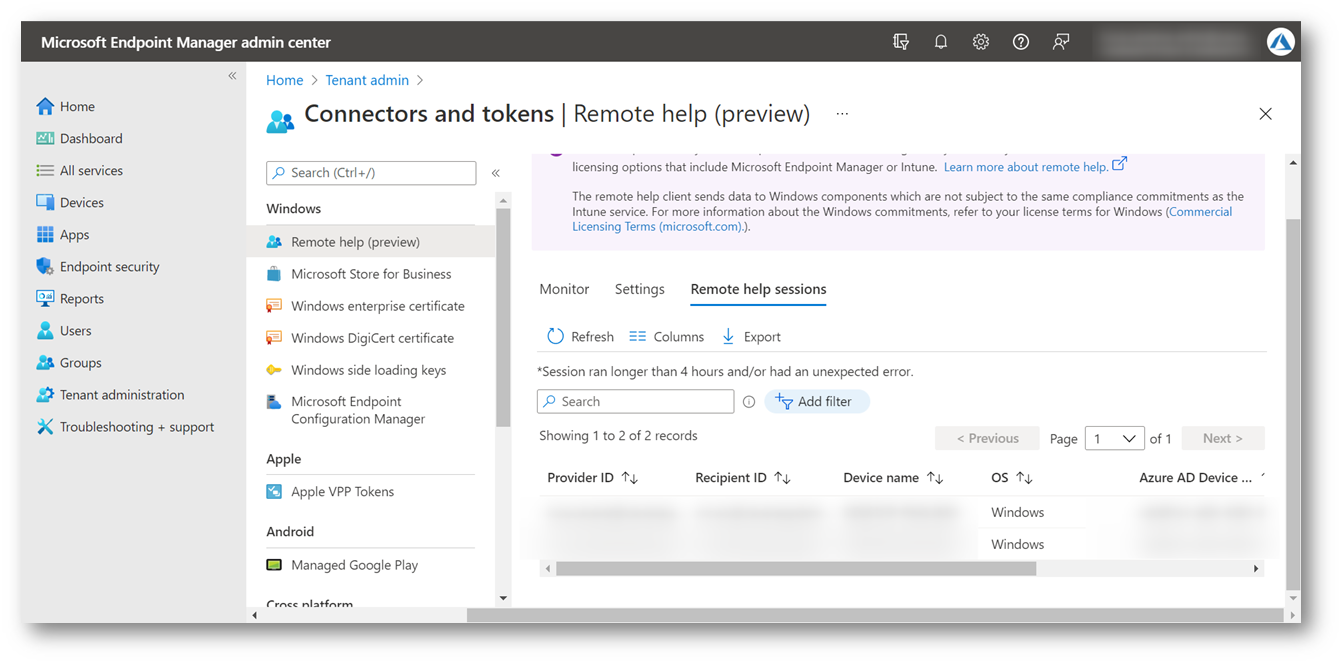
Task: Click the session ran longer note
Action: coord(725,372)
